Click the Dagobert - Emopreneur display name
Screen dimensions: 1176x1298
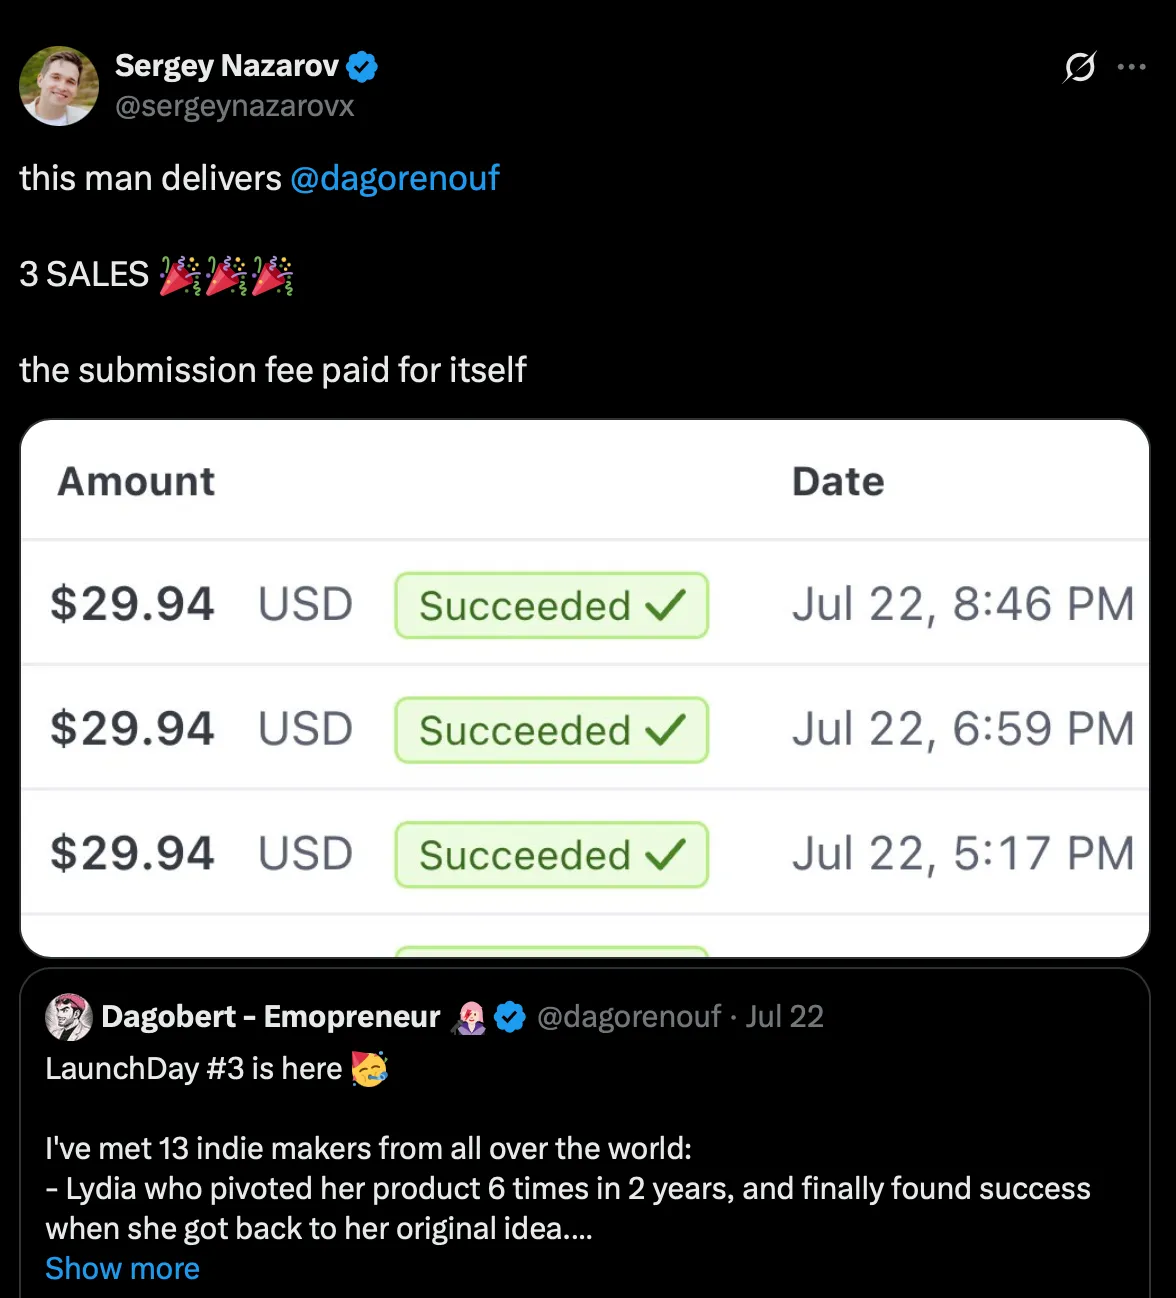point(270,1017)
